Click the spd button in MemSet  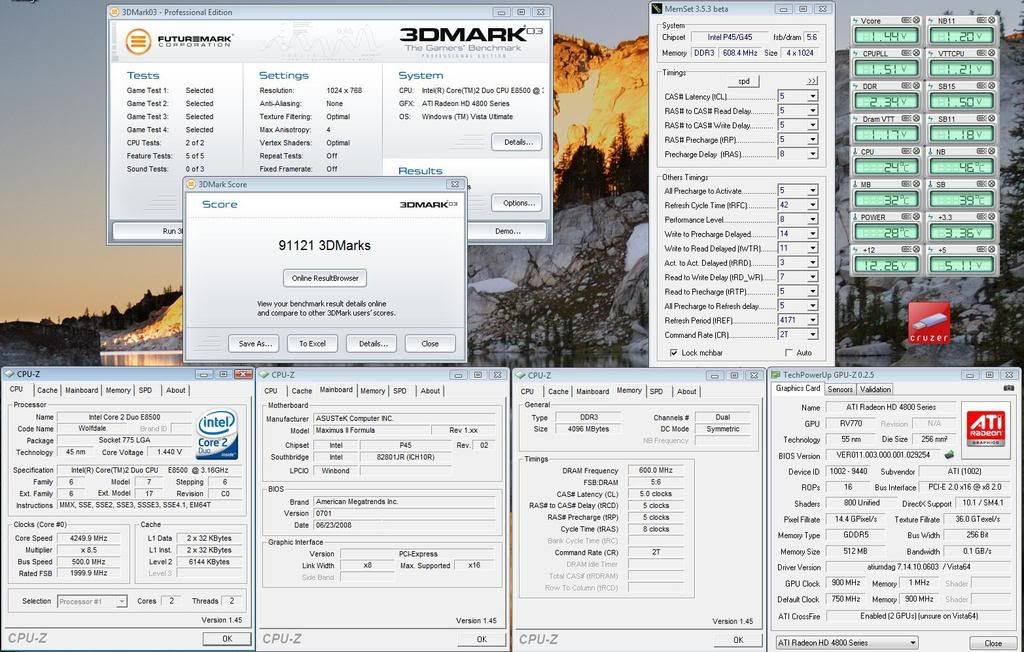[744, 82]
